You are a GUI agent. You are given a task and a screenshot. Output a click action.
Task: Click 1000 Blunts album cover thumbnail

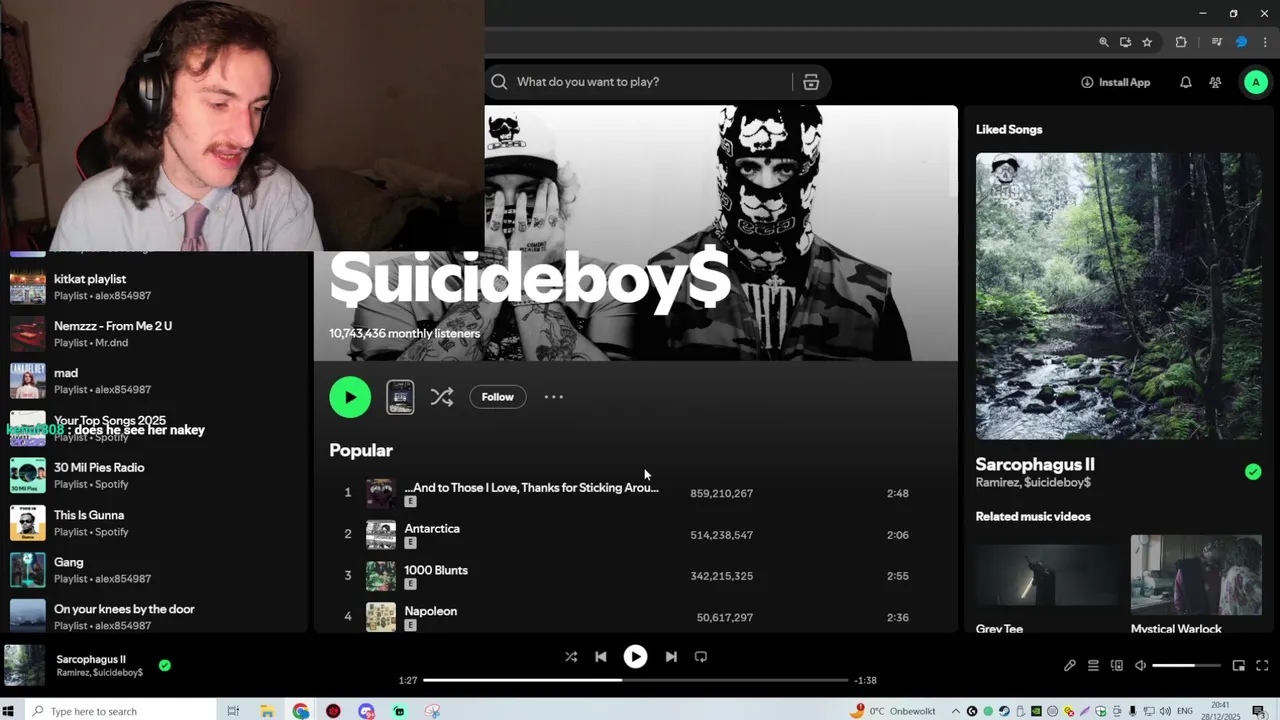(x=381, y=576)
